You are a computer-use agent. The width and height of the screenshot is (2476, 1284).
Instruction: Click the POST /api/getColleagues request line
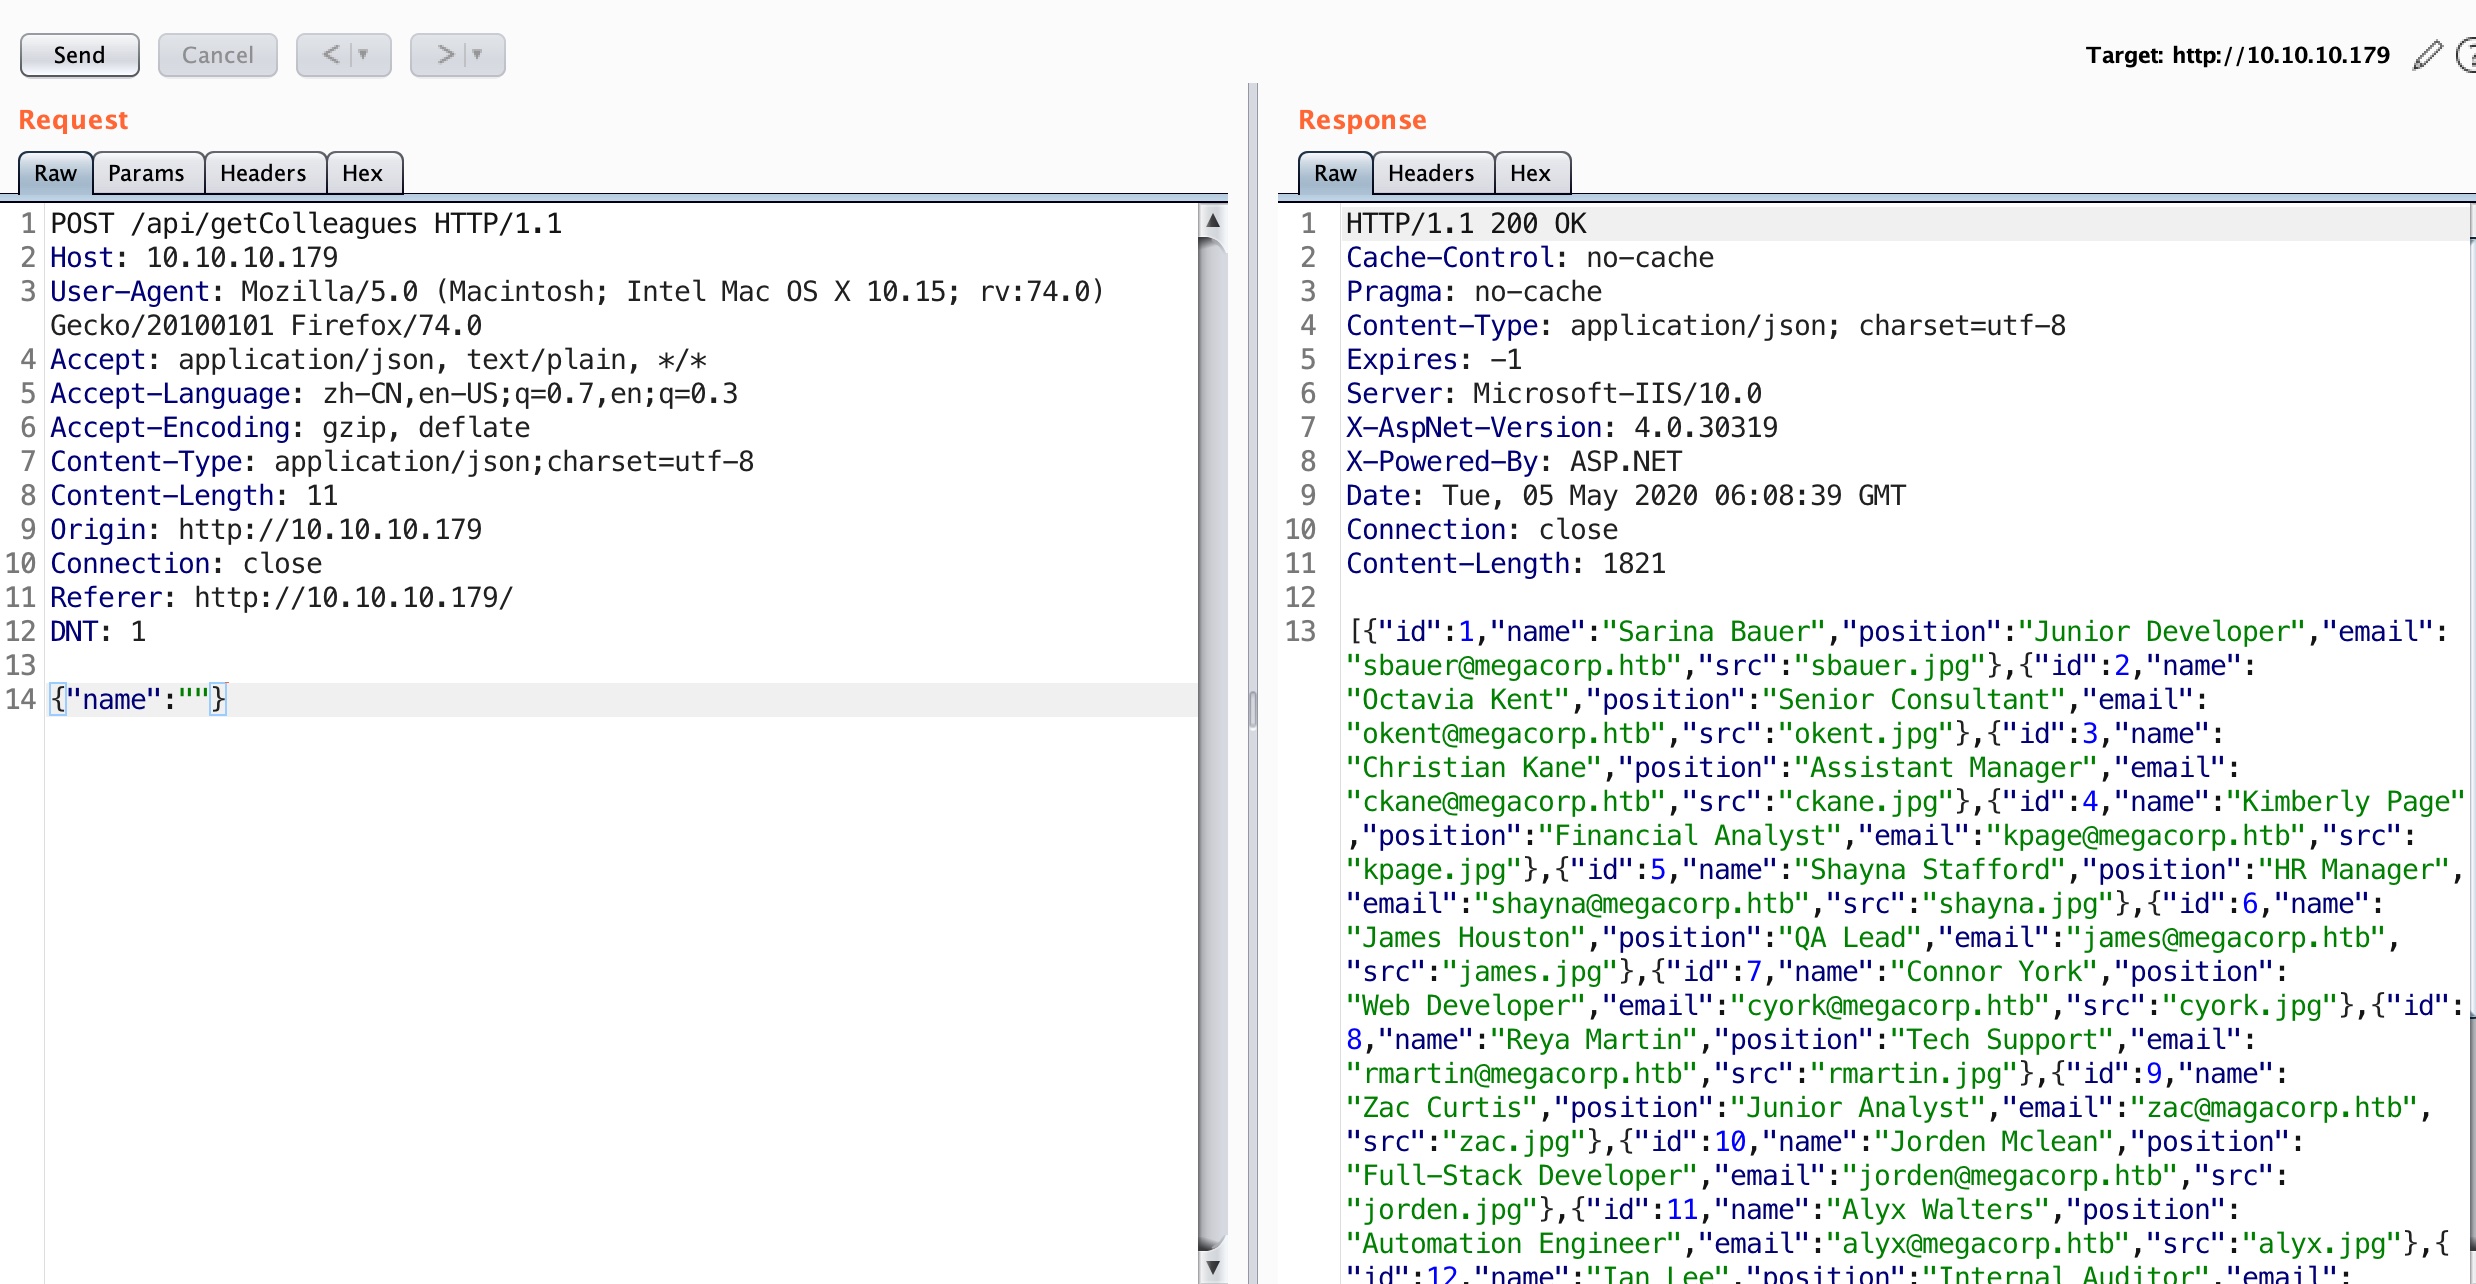tap(306, 223)
